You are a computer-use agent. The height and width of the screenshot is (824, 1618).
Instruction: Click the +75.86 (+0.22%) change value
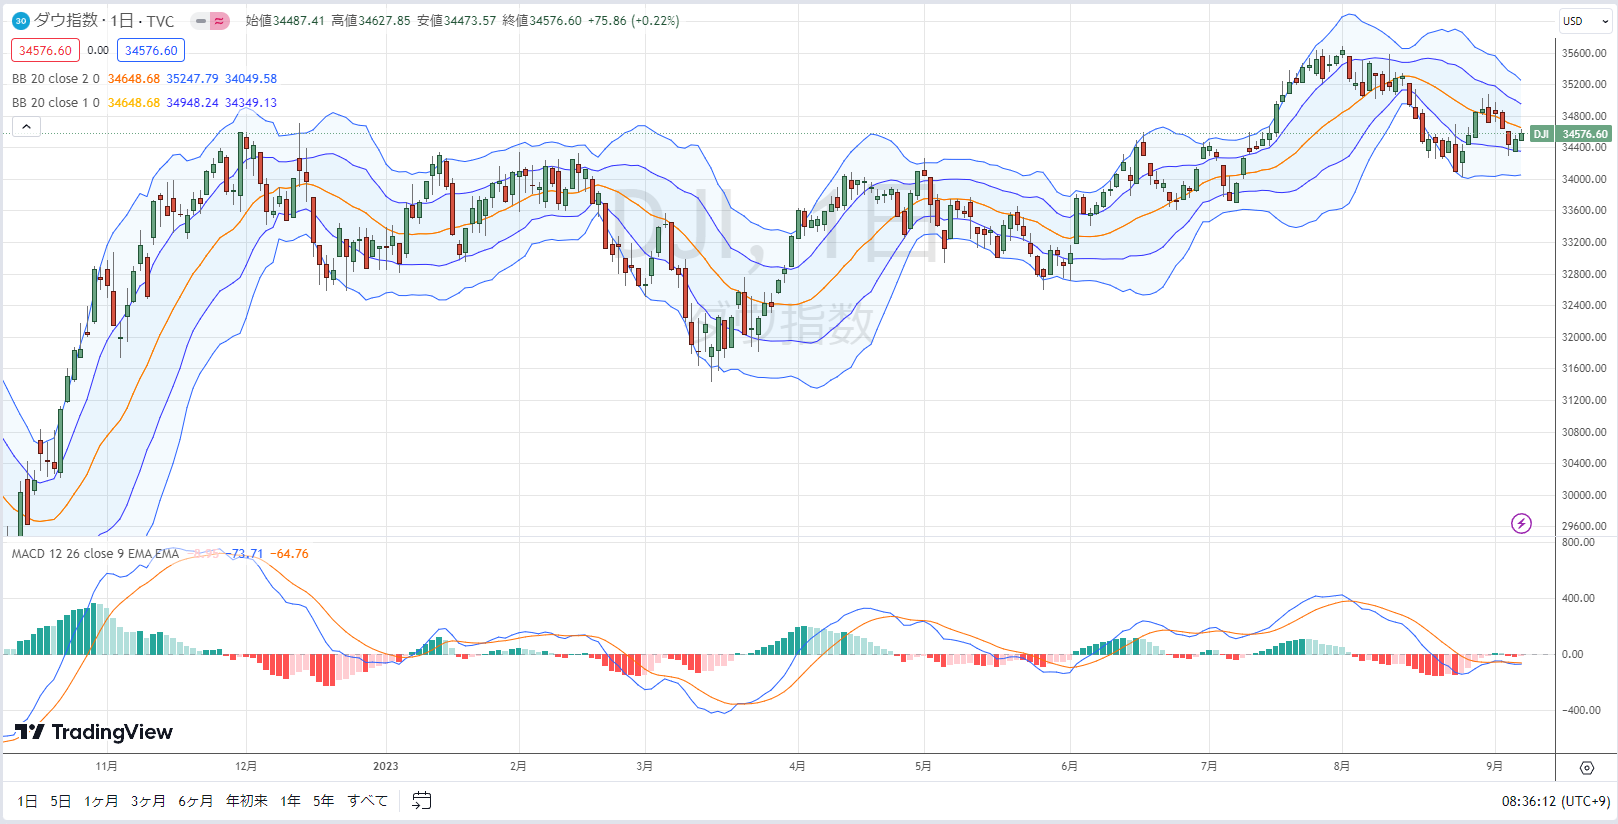click(633, 21)
